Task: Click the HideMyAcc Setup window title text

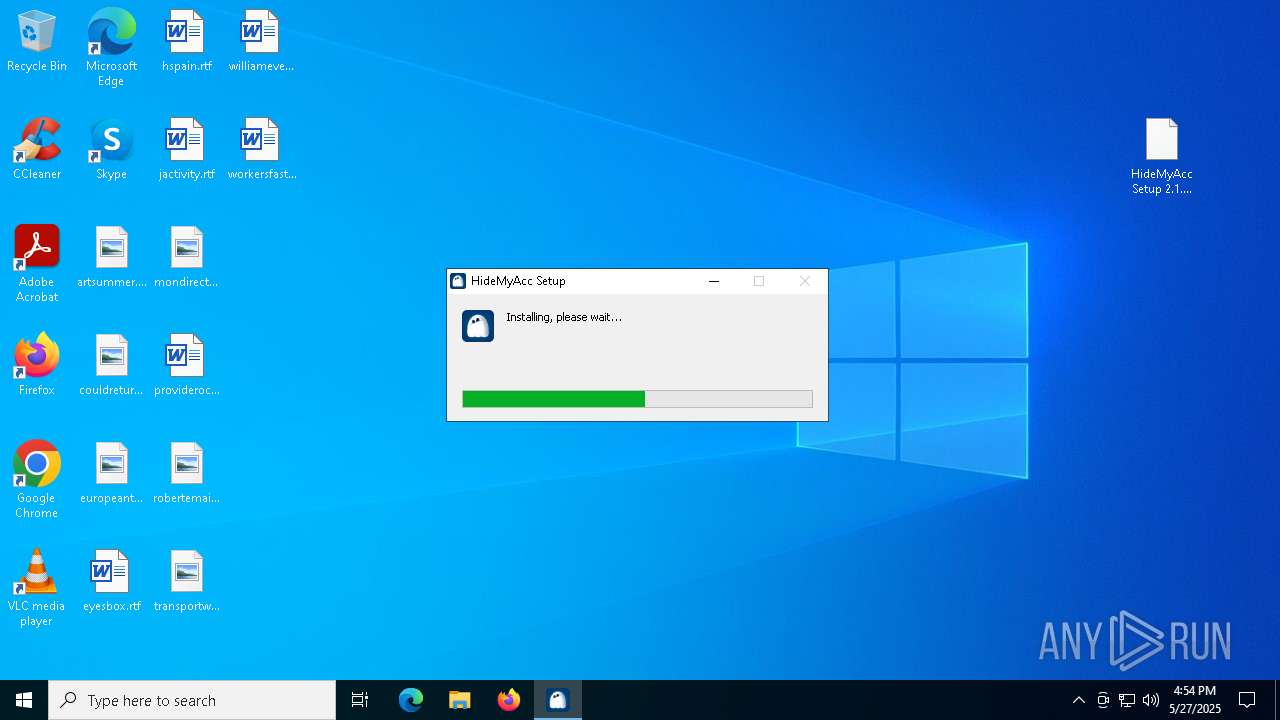Action: (518, 281)
